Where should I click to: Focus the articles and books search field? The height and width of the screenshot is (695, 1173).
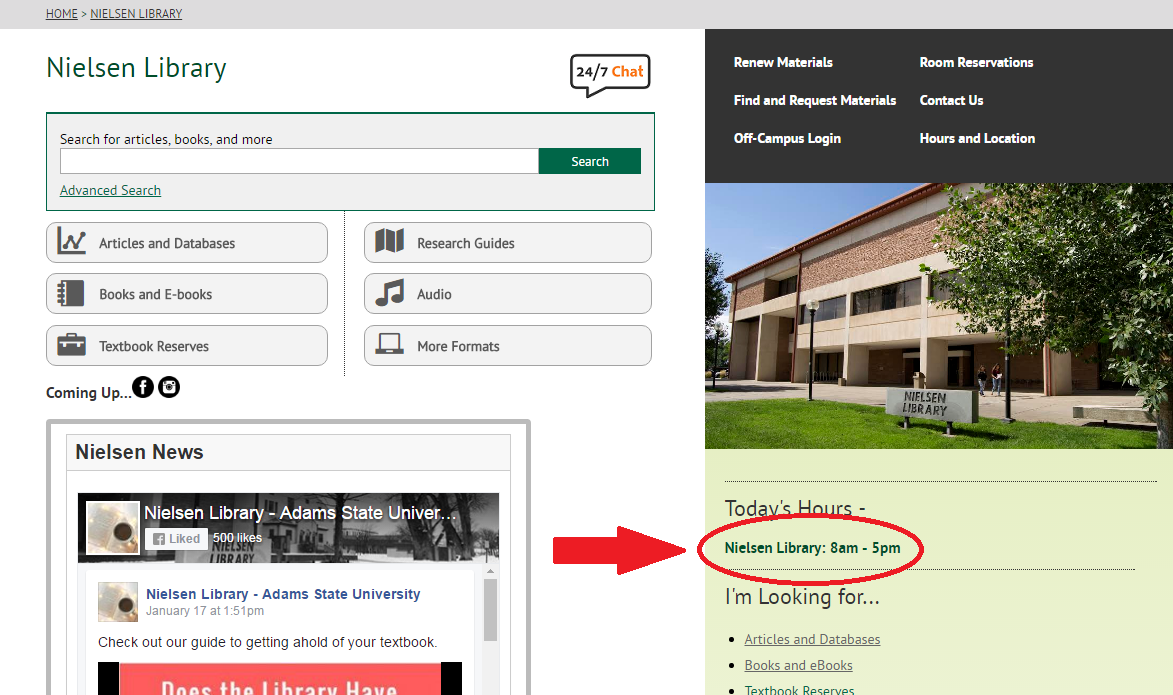click(x=299, y=161)
